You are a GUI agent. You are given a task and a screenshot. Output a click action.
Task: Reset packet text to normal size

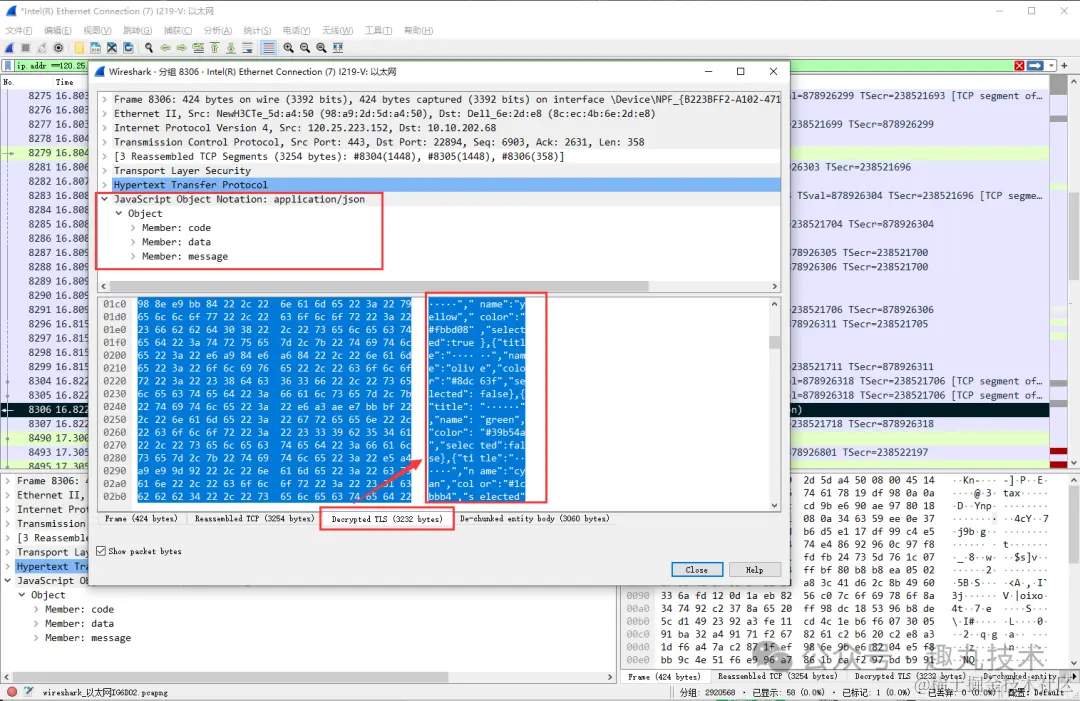coord(322,48)
